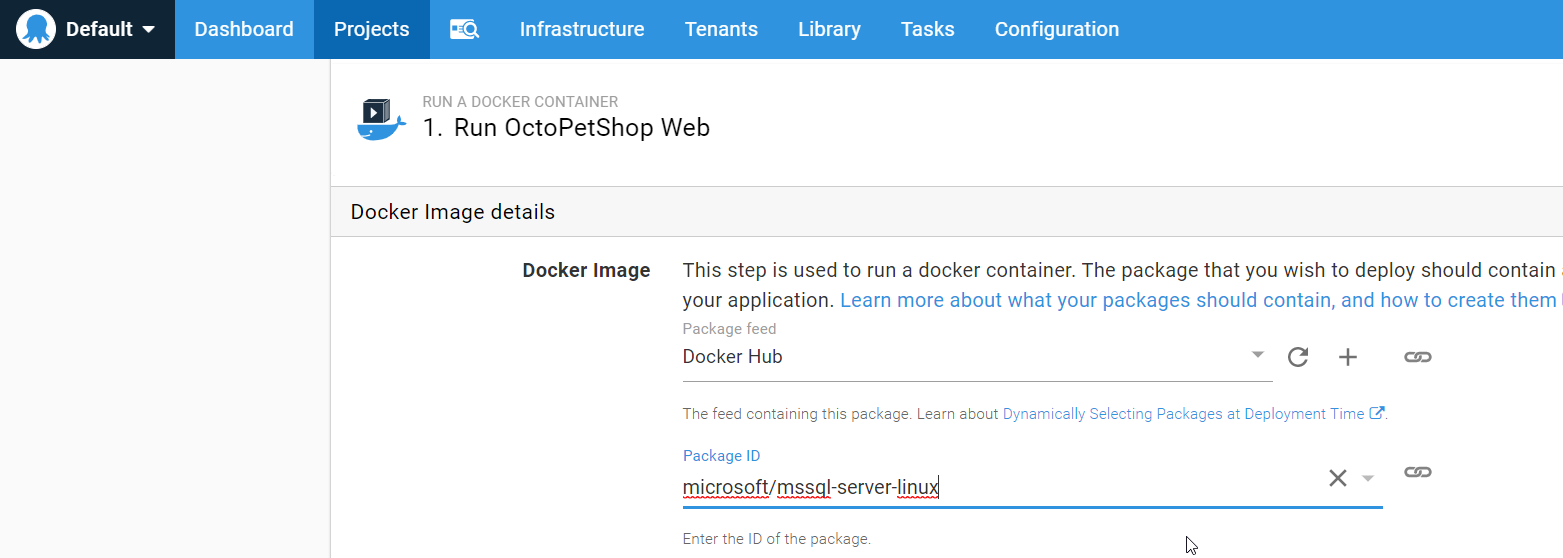This screenshot has height=558, width=1563.
Task: Switch to the Library section
Action: click(829, 29)
